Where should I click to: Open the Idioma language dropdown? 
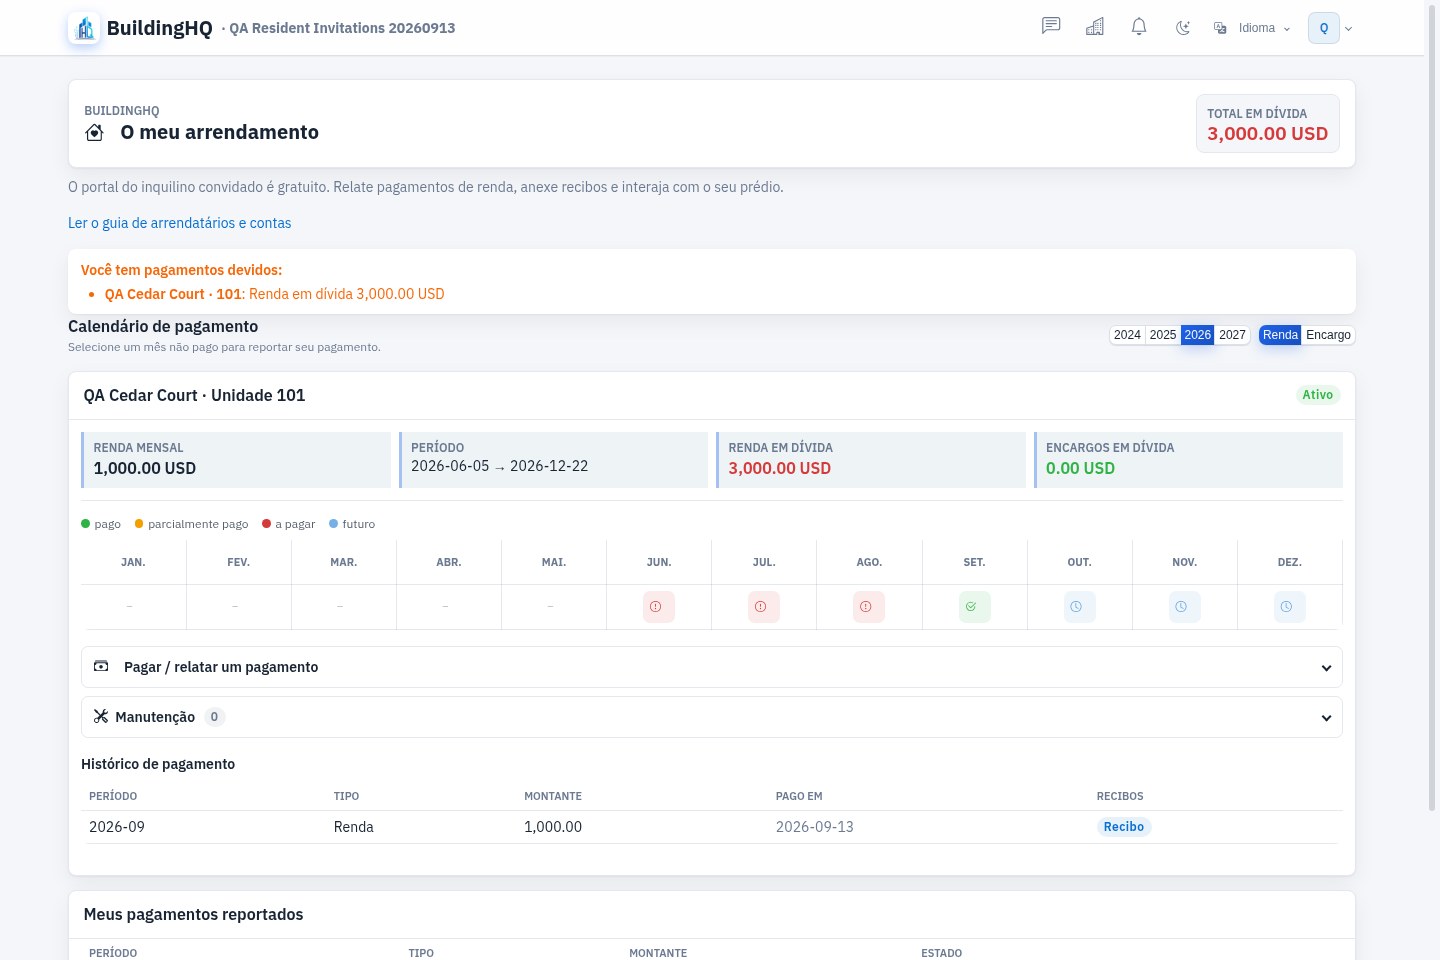tap(1252, 28)
